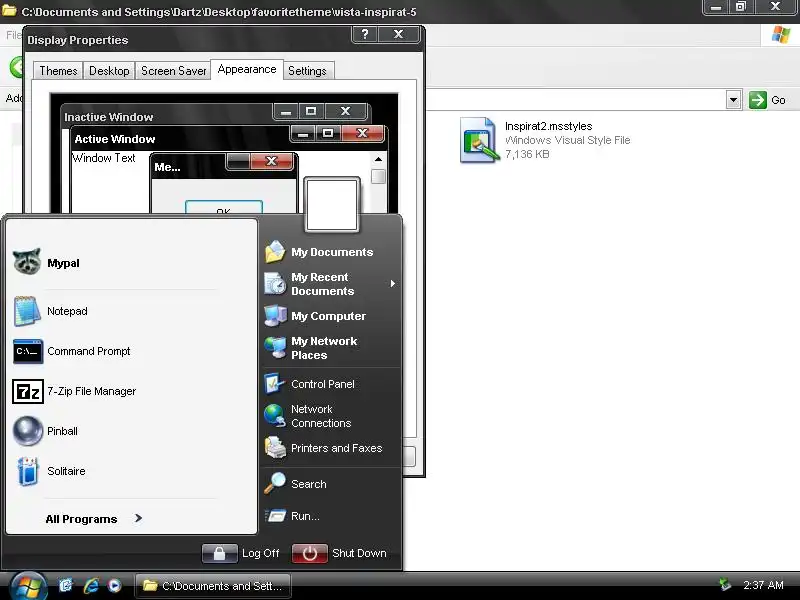The width and height of the screenshot is (800, 600).
Task: Open Network Connections
Action: coord(308,416)
